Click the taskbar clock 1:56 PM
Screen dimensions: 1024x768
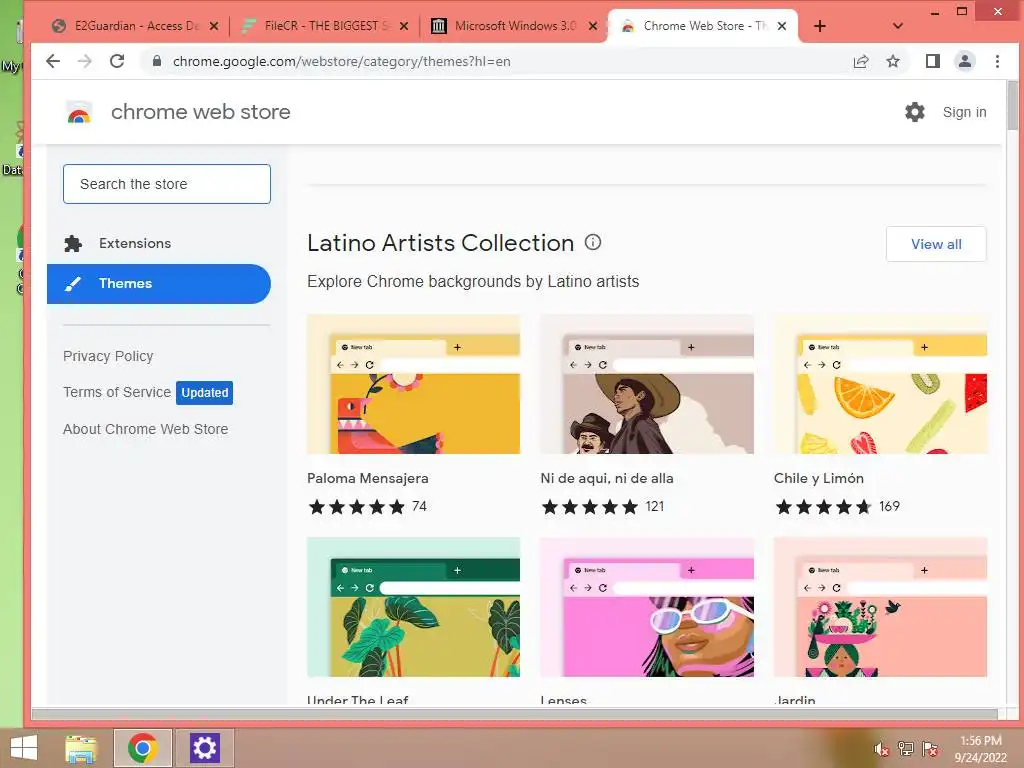coord(980,748)
